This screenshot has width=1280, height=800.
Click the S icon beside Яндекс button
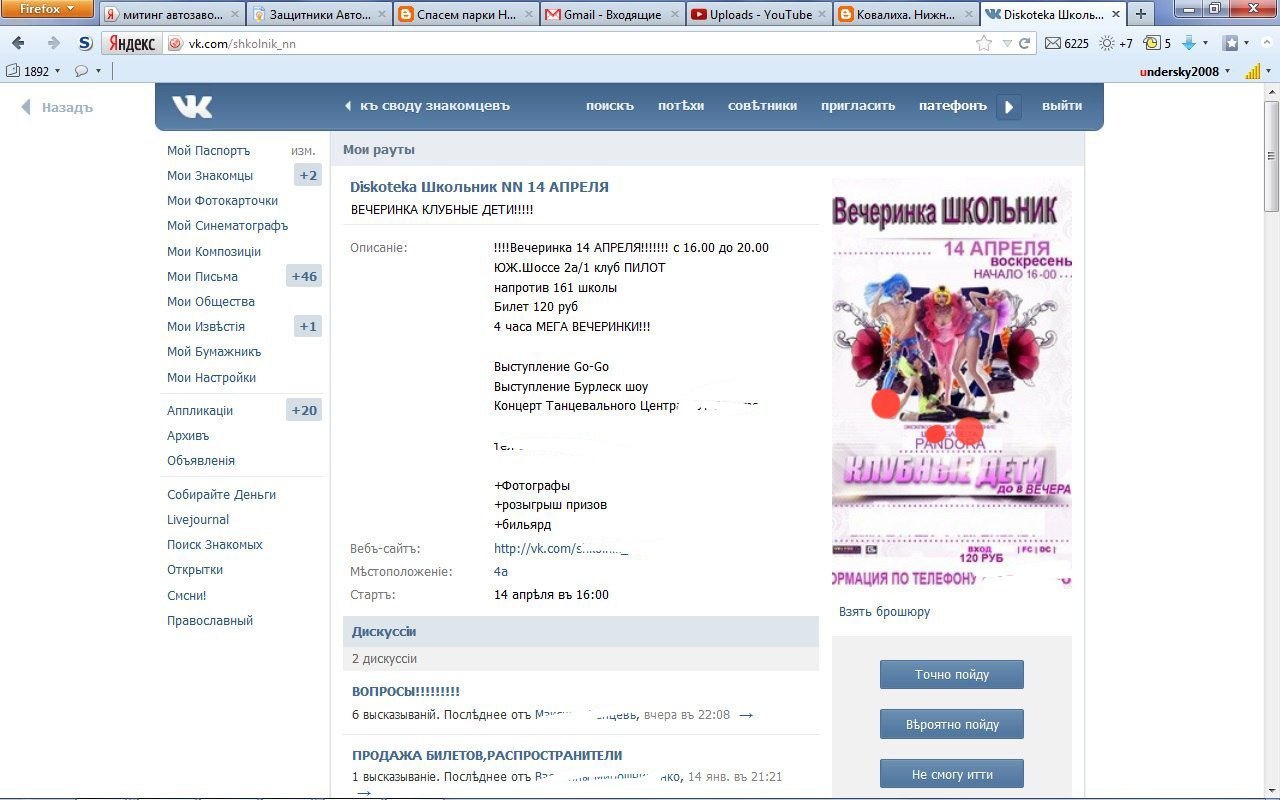coord(86,44)
